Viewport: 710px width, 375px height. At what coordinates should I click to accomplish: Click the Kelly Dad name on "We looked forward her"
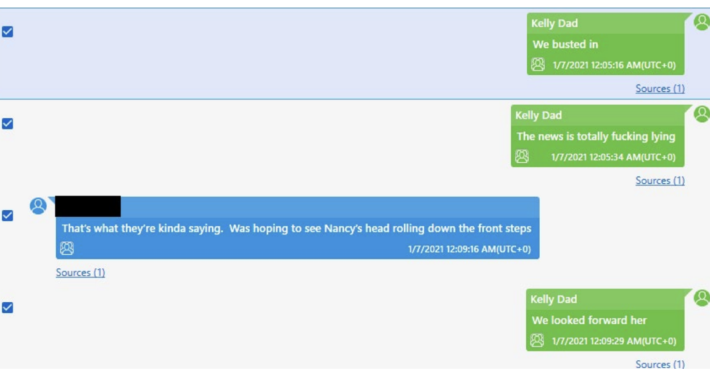click(x=553, y=299)
